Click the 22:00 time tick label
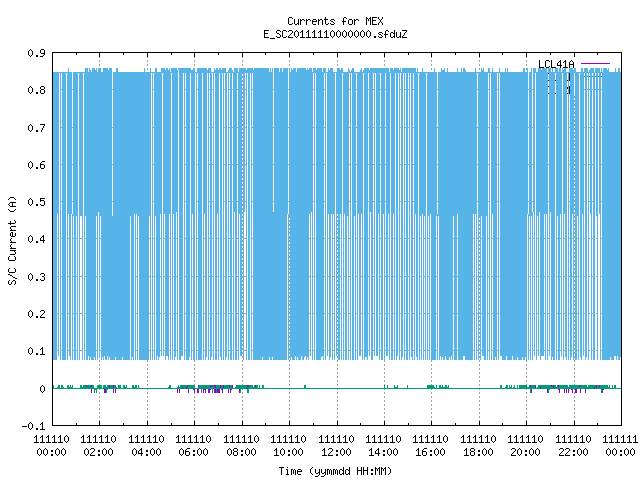Viewport: 640px width, 480px height. 573,452
